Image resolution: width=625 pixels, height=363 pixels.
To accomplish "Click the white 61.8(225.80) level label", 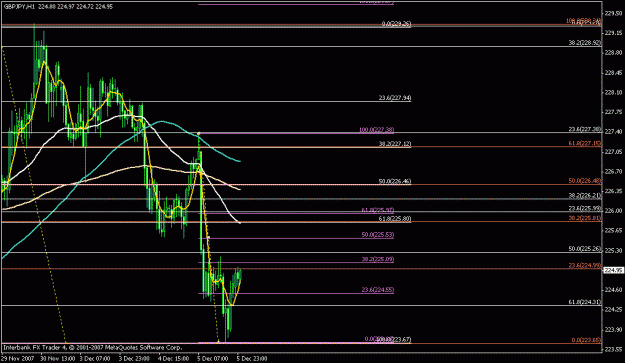I will pyautogui.click(x=395, y=219).
